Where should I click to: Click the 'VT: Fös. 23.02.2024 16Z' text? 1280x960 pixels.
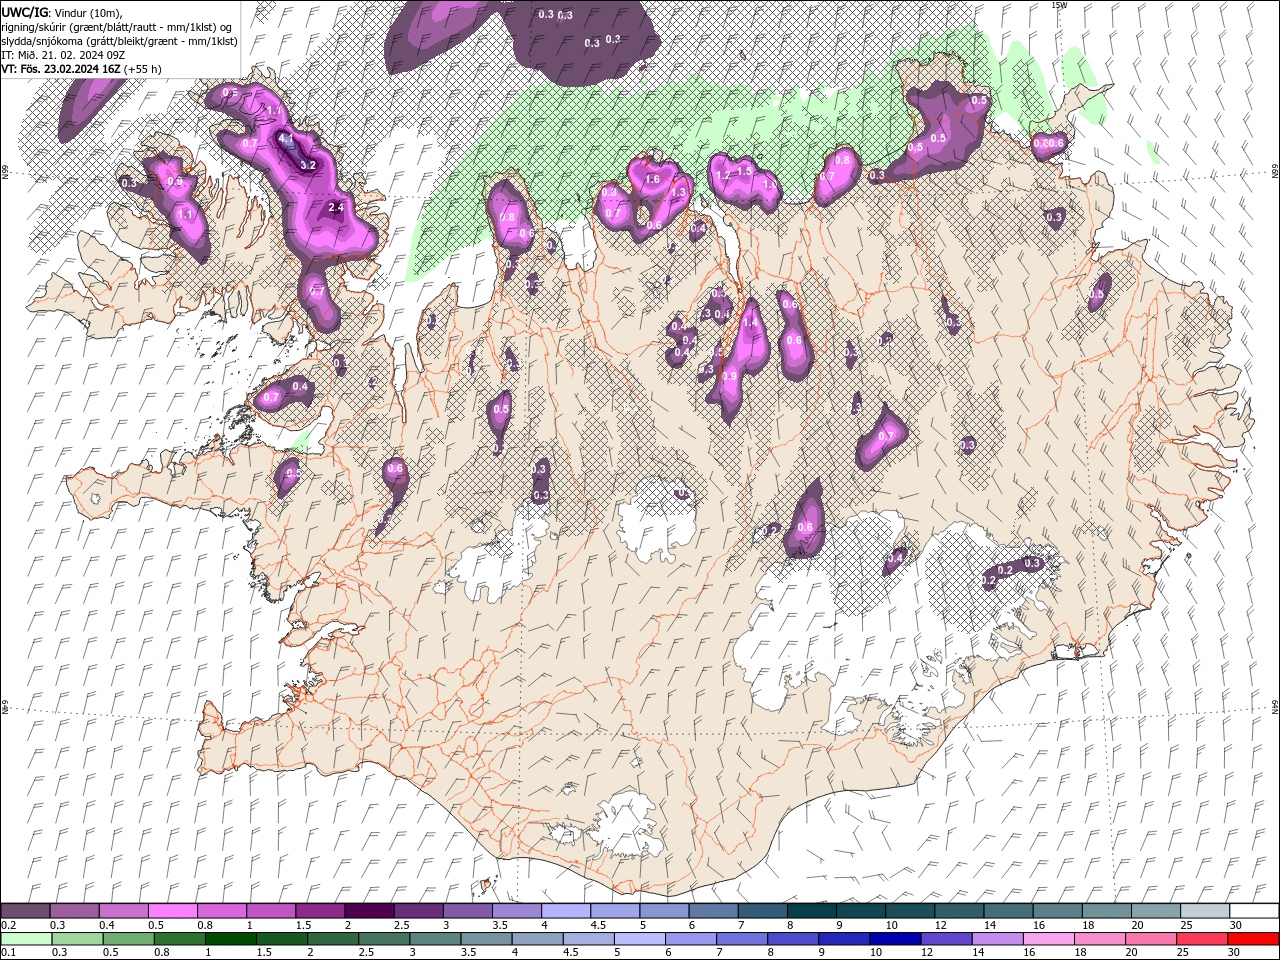(61, 69)
